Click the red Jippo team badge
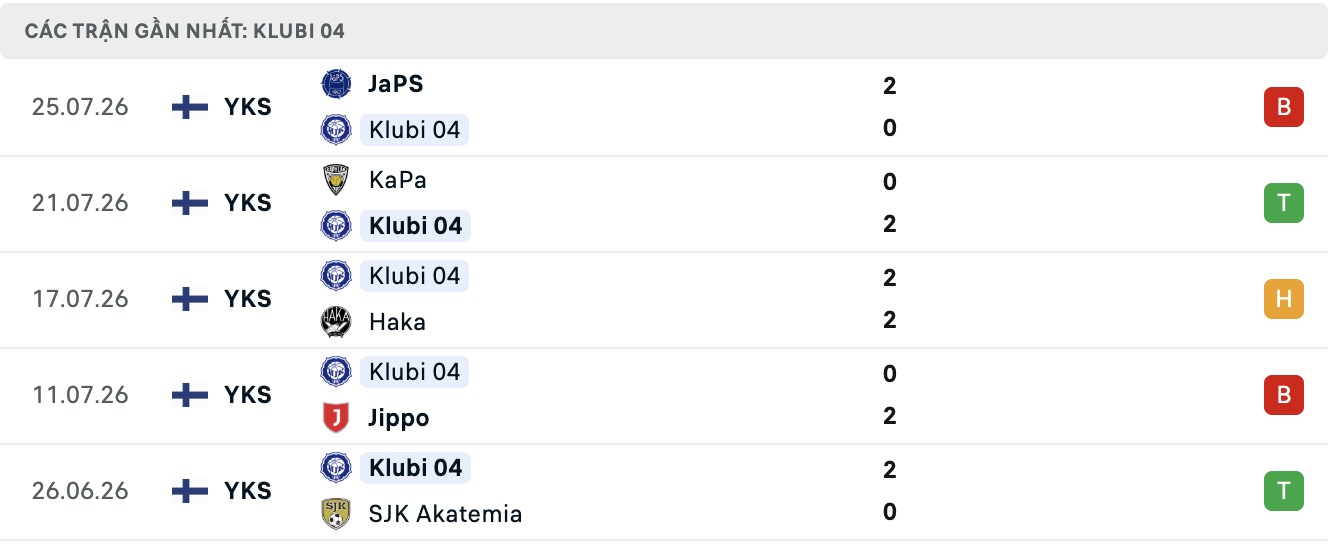This screenshot has width=1328, height=548. 336,418
